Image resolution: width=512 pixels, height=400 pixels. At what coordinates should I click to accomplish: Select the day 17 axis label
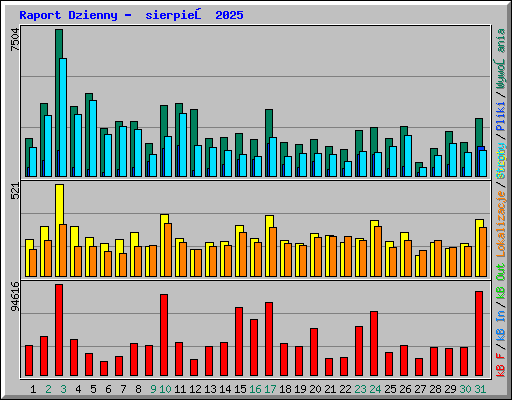coord(270,389)
